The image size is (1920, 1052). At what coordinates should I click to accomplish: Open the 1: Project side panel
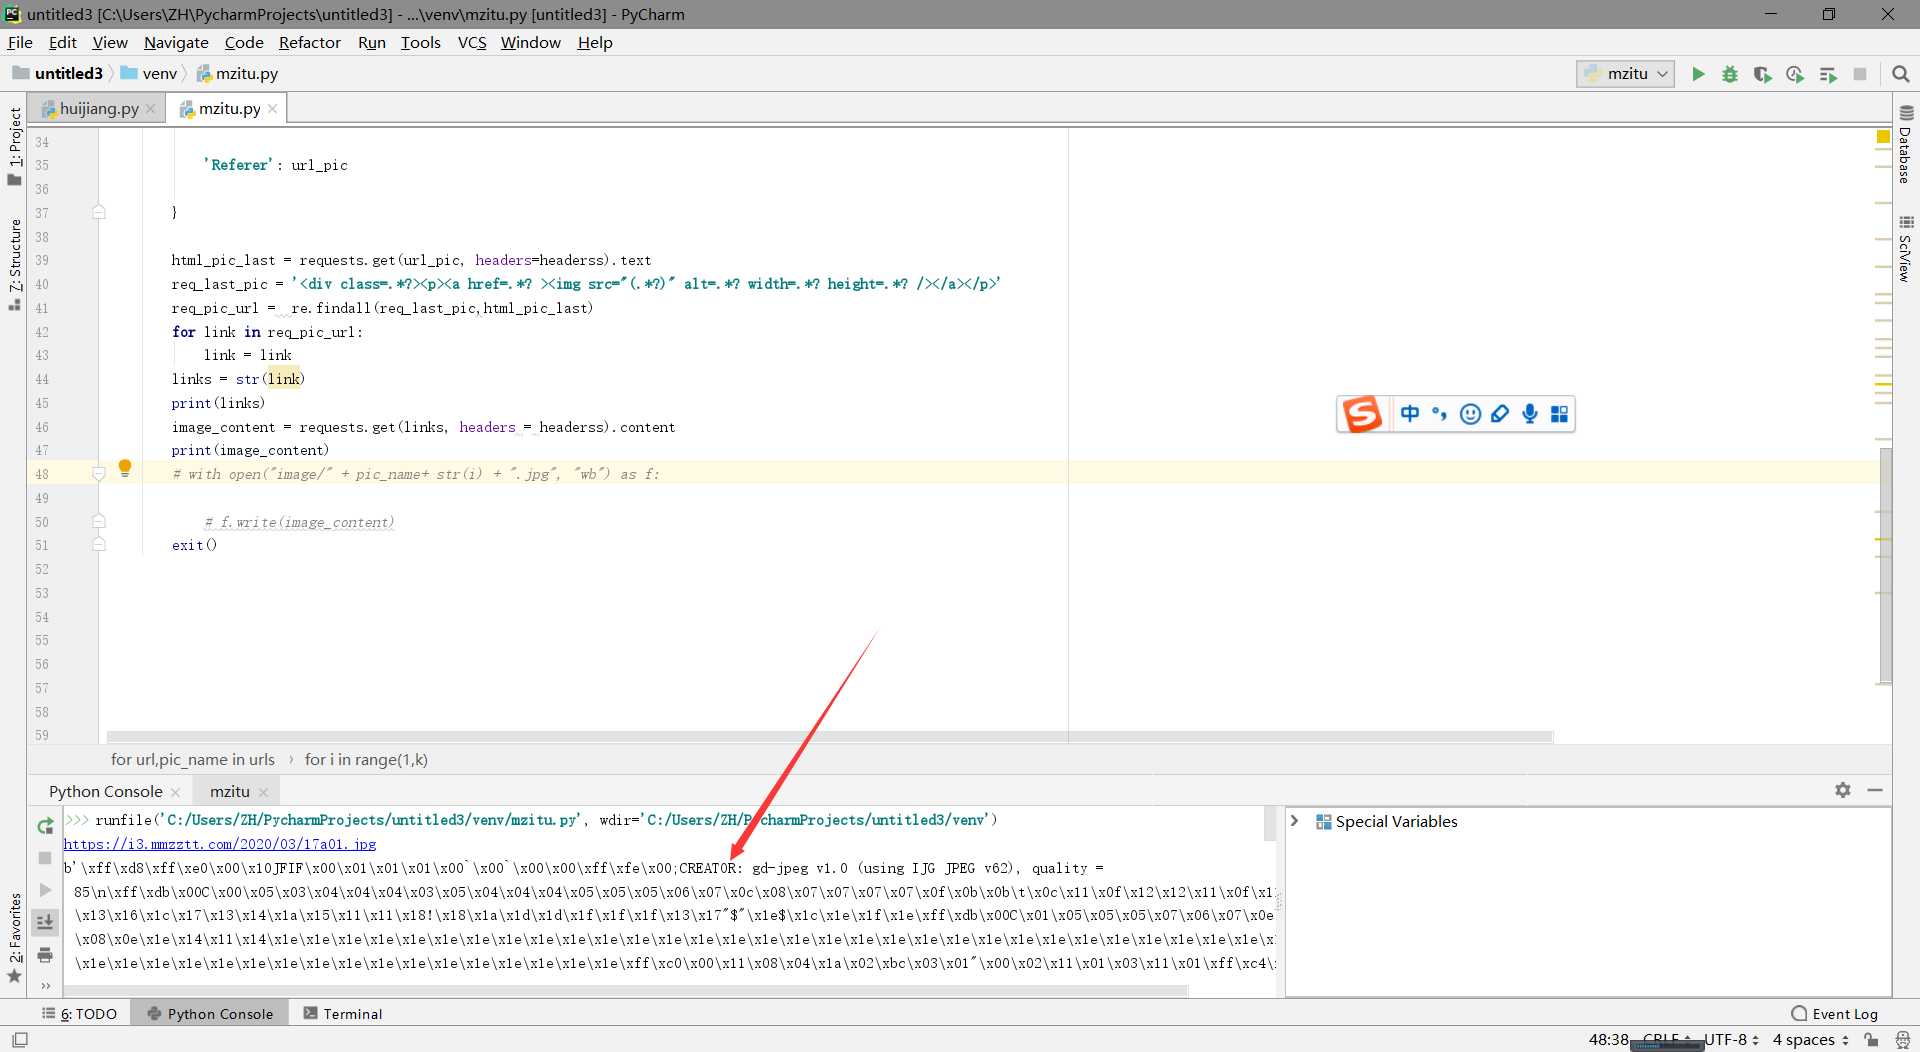point(14,146)
